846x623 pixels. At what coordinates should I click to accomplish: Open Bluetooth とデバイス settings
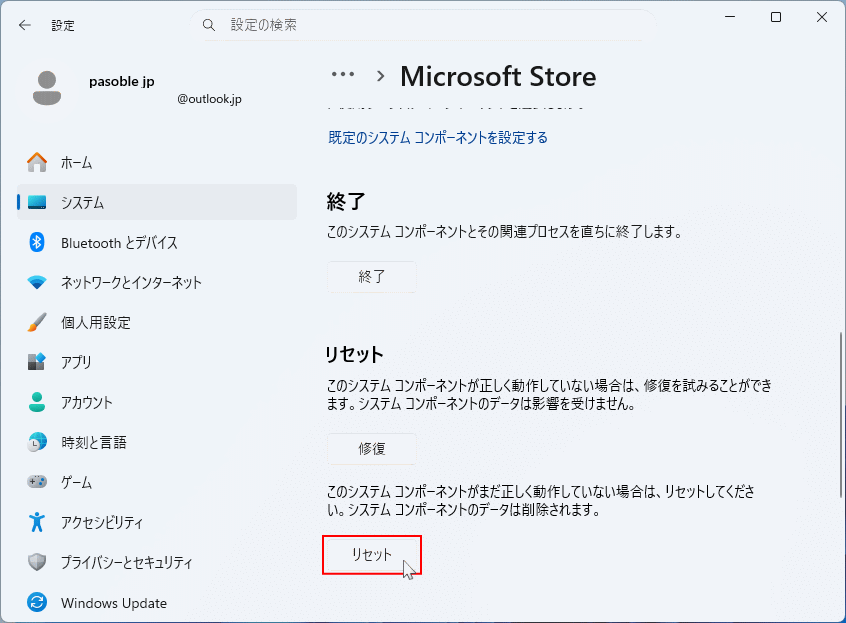pyautogui.click(x=119, y=243)
